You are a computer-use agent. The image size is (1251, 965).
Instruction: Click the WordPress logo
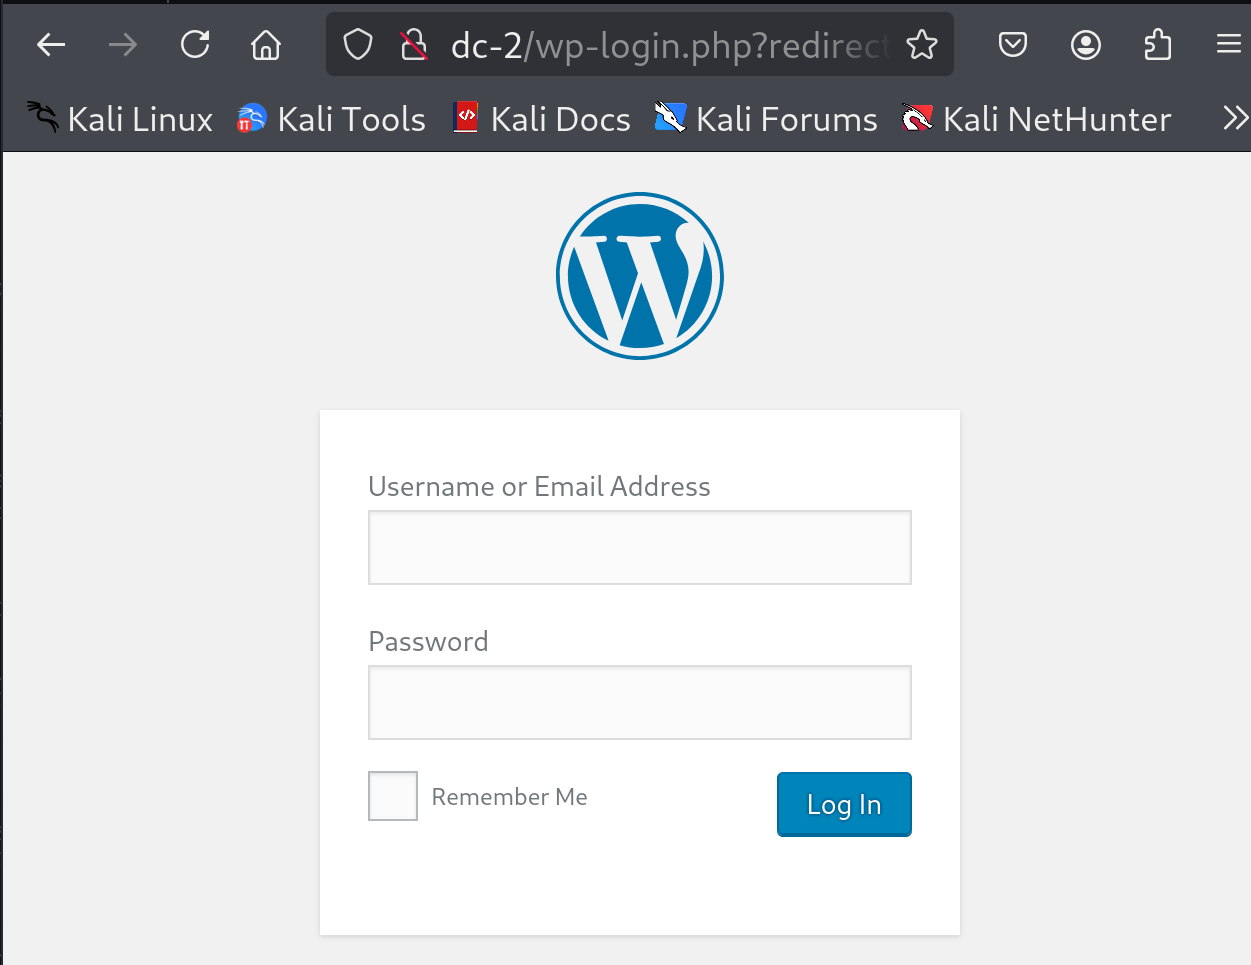pyautogui.click(x=640, y=276)
